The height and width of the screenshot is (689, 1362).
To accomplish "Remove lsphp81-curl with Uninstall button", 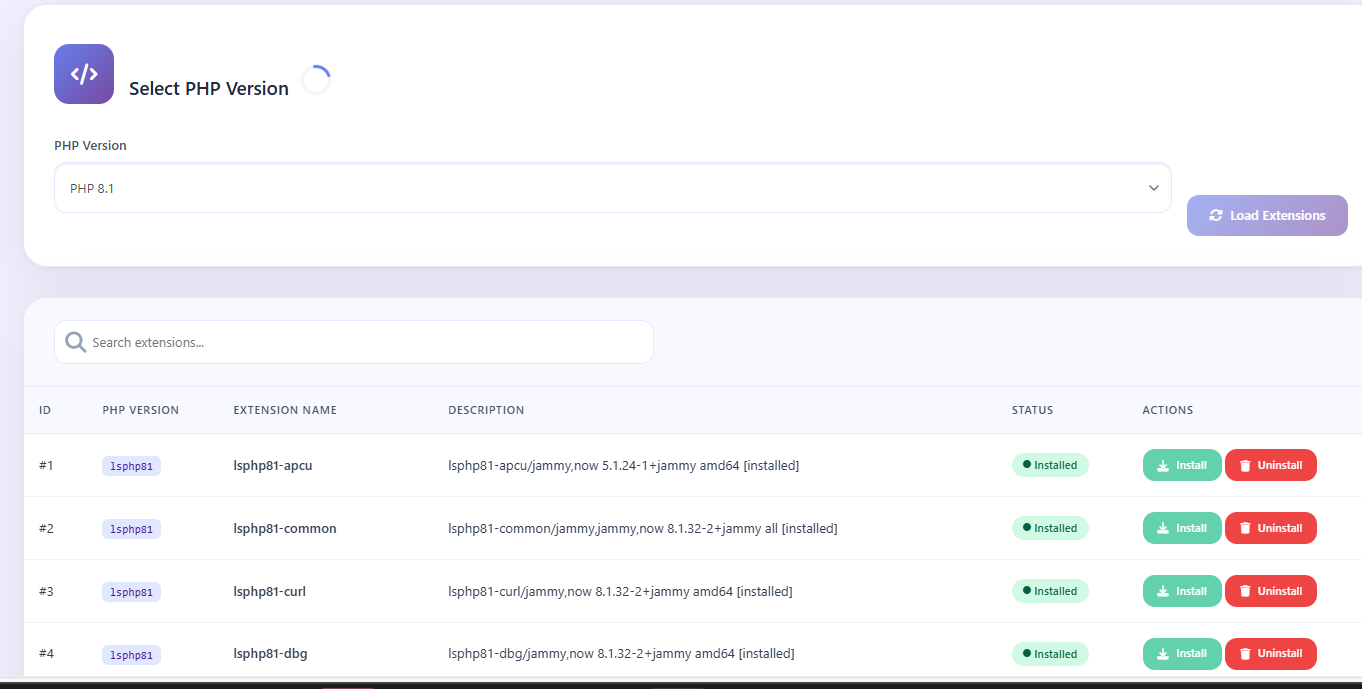I will pyautogui.click(x=1270, y=591).
